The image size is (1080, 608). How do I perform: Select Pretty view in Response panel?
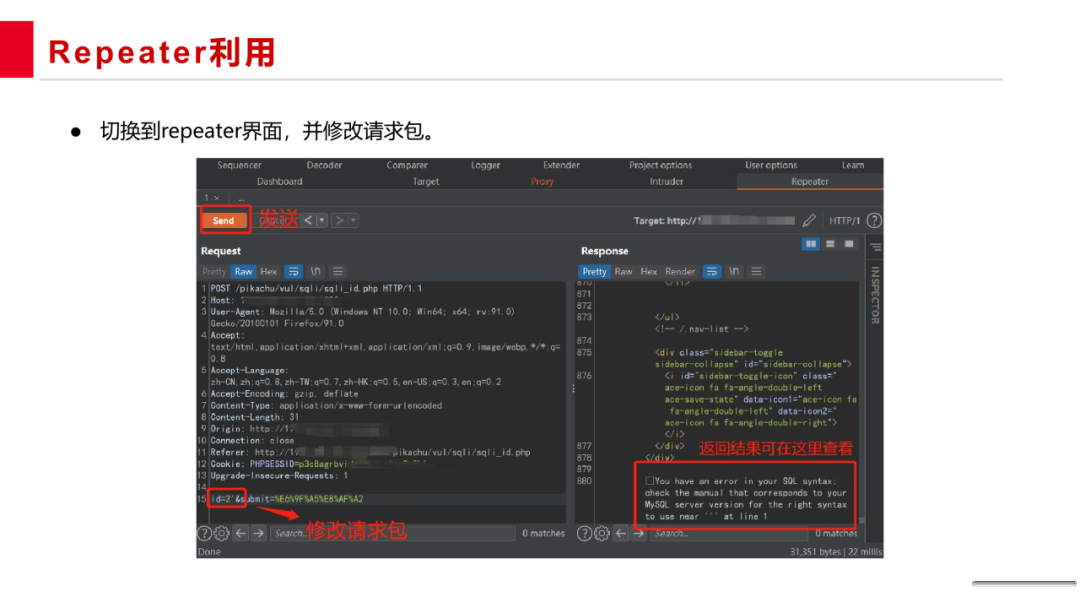click(x=594, y=271)
